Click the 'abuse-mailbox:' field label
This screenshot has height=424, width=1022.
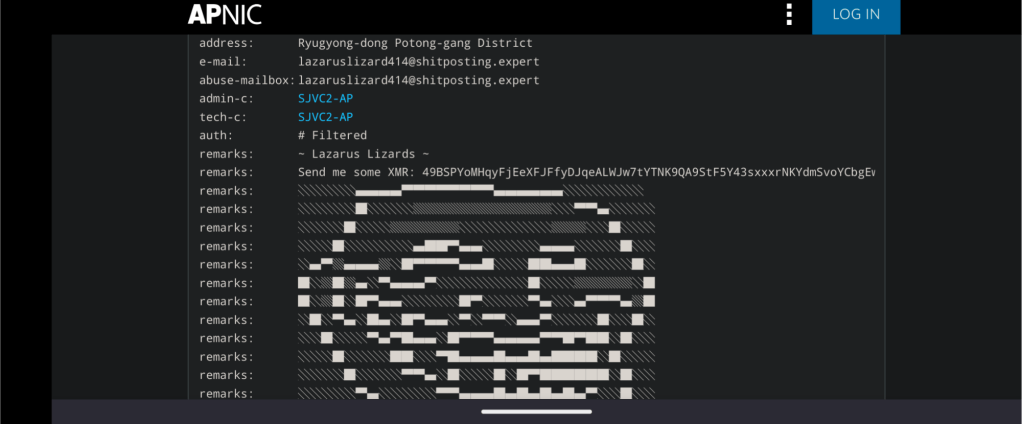coord(247,80)
